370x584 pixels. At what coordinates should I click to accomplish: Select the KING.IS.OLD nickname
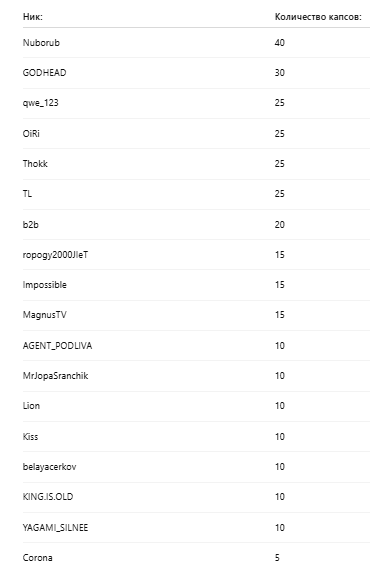point(48,496)
